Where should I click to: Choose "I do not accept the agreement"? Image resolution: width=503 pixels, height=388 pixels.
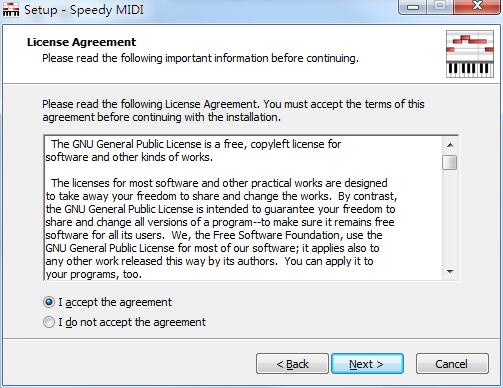(49, 322)
